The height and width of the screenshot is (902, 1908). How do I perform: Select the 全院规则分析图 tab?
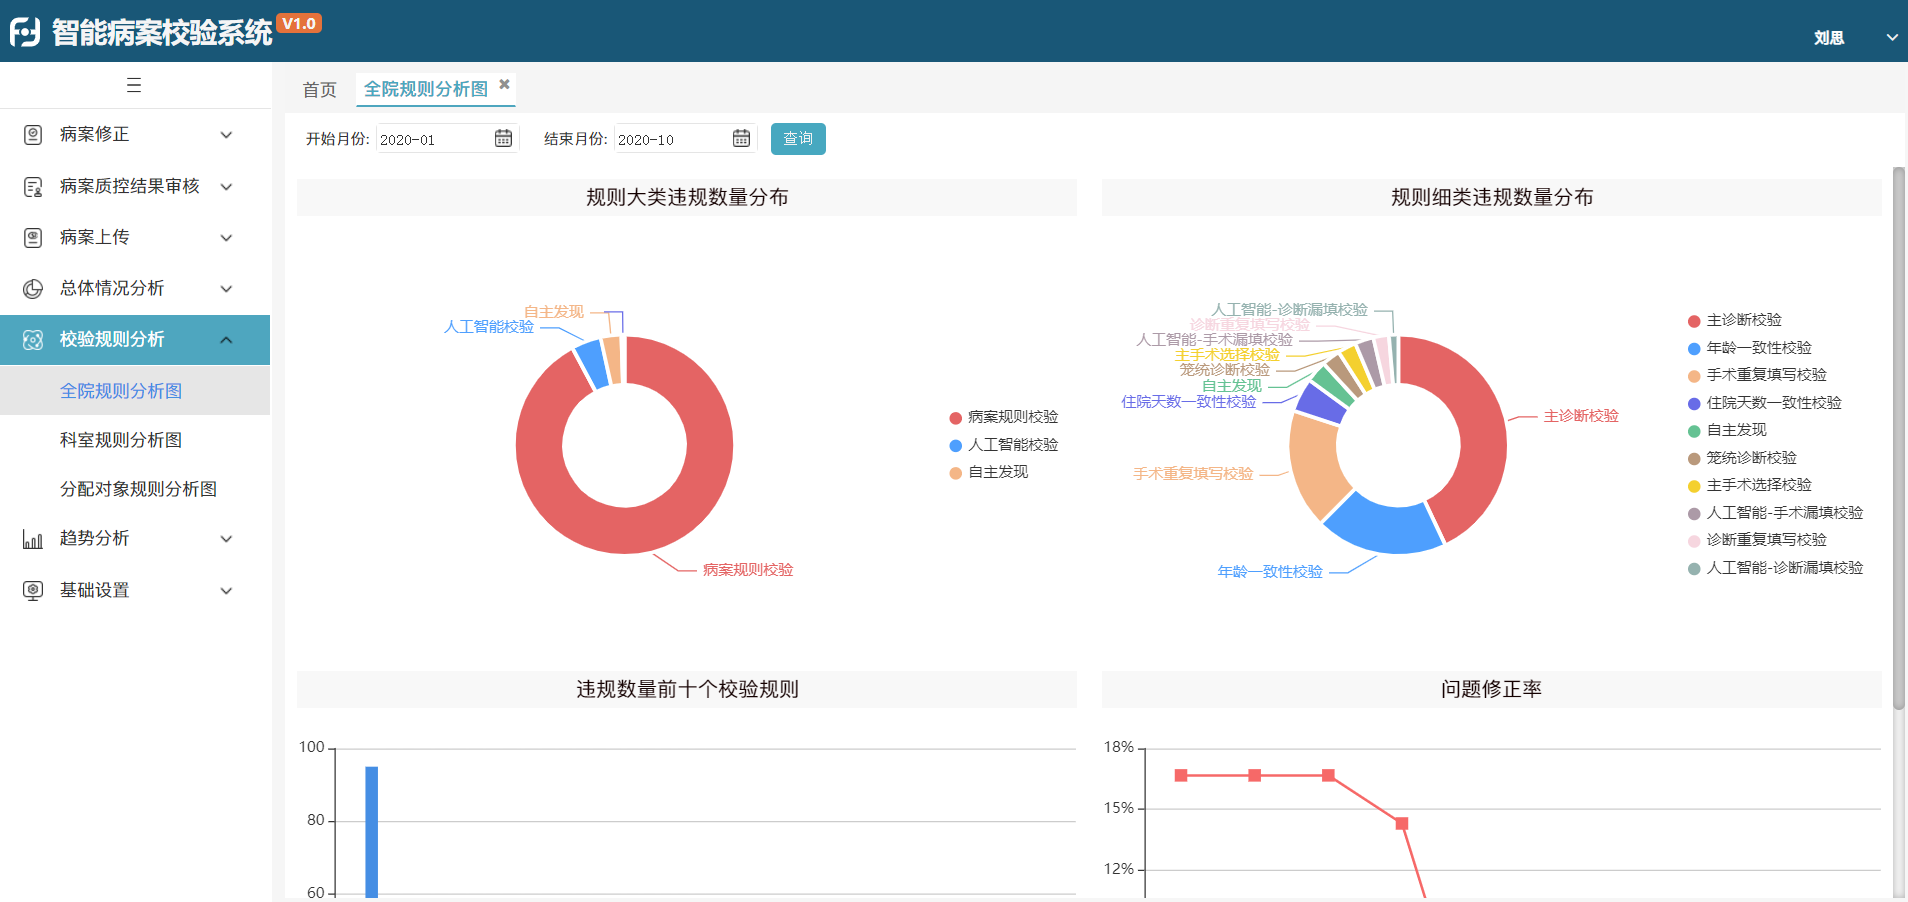click(x=426, y=89)
